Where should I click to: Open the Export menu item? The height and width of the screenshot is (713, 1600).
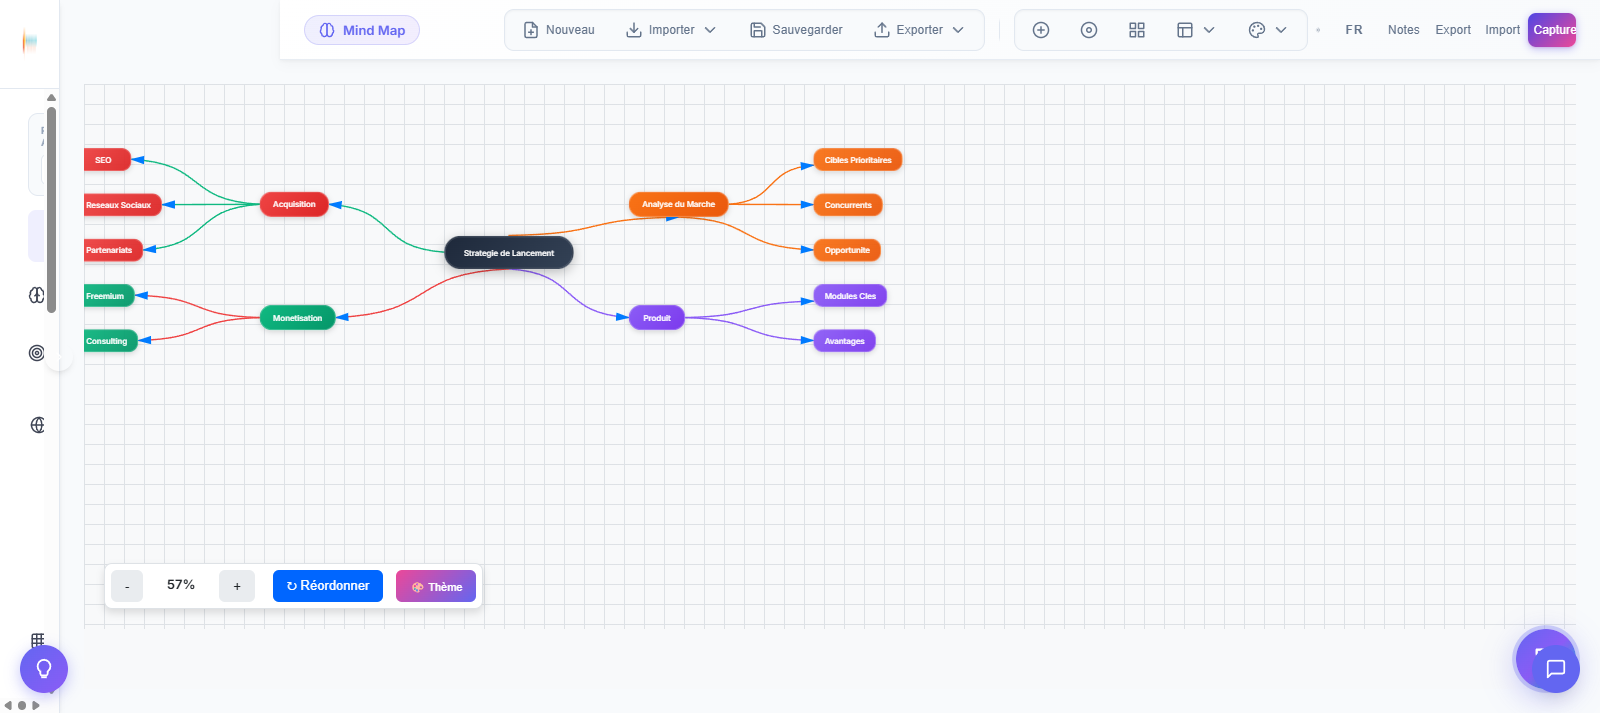[x=1453, y=30]
